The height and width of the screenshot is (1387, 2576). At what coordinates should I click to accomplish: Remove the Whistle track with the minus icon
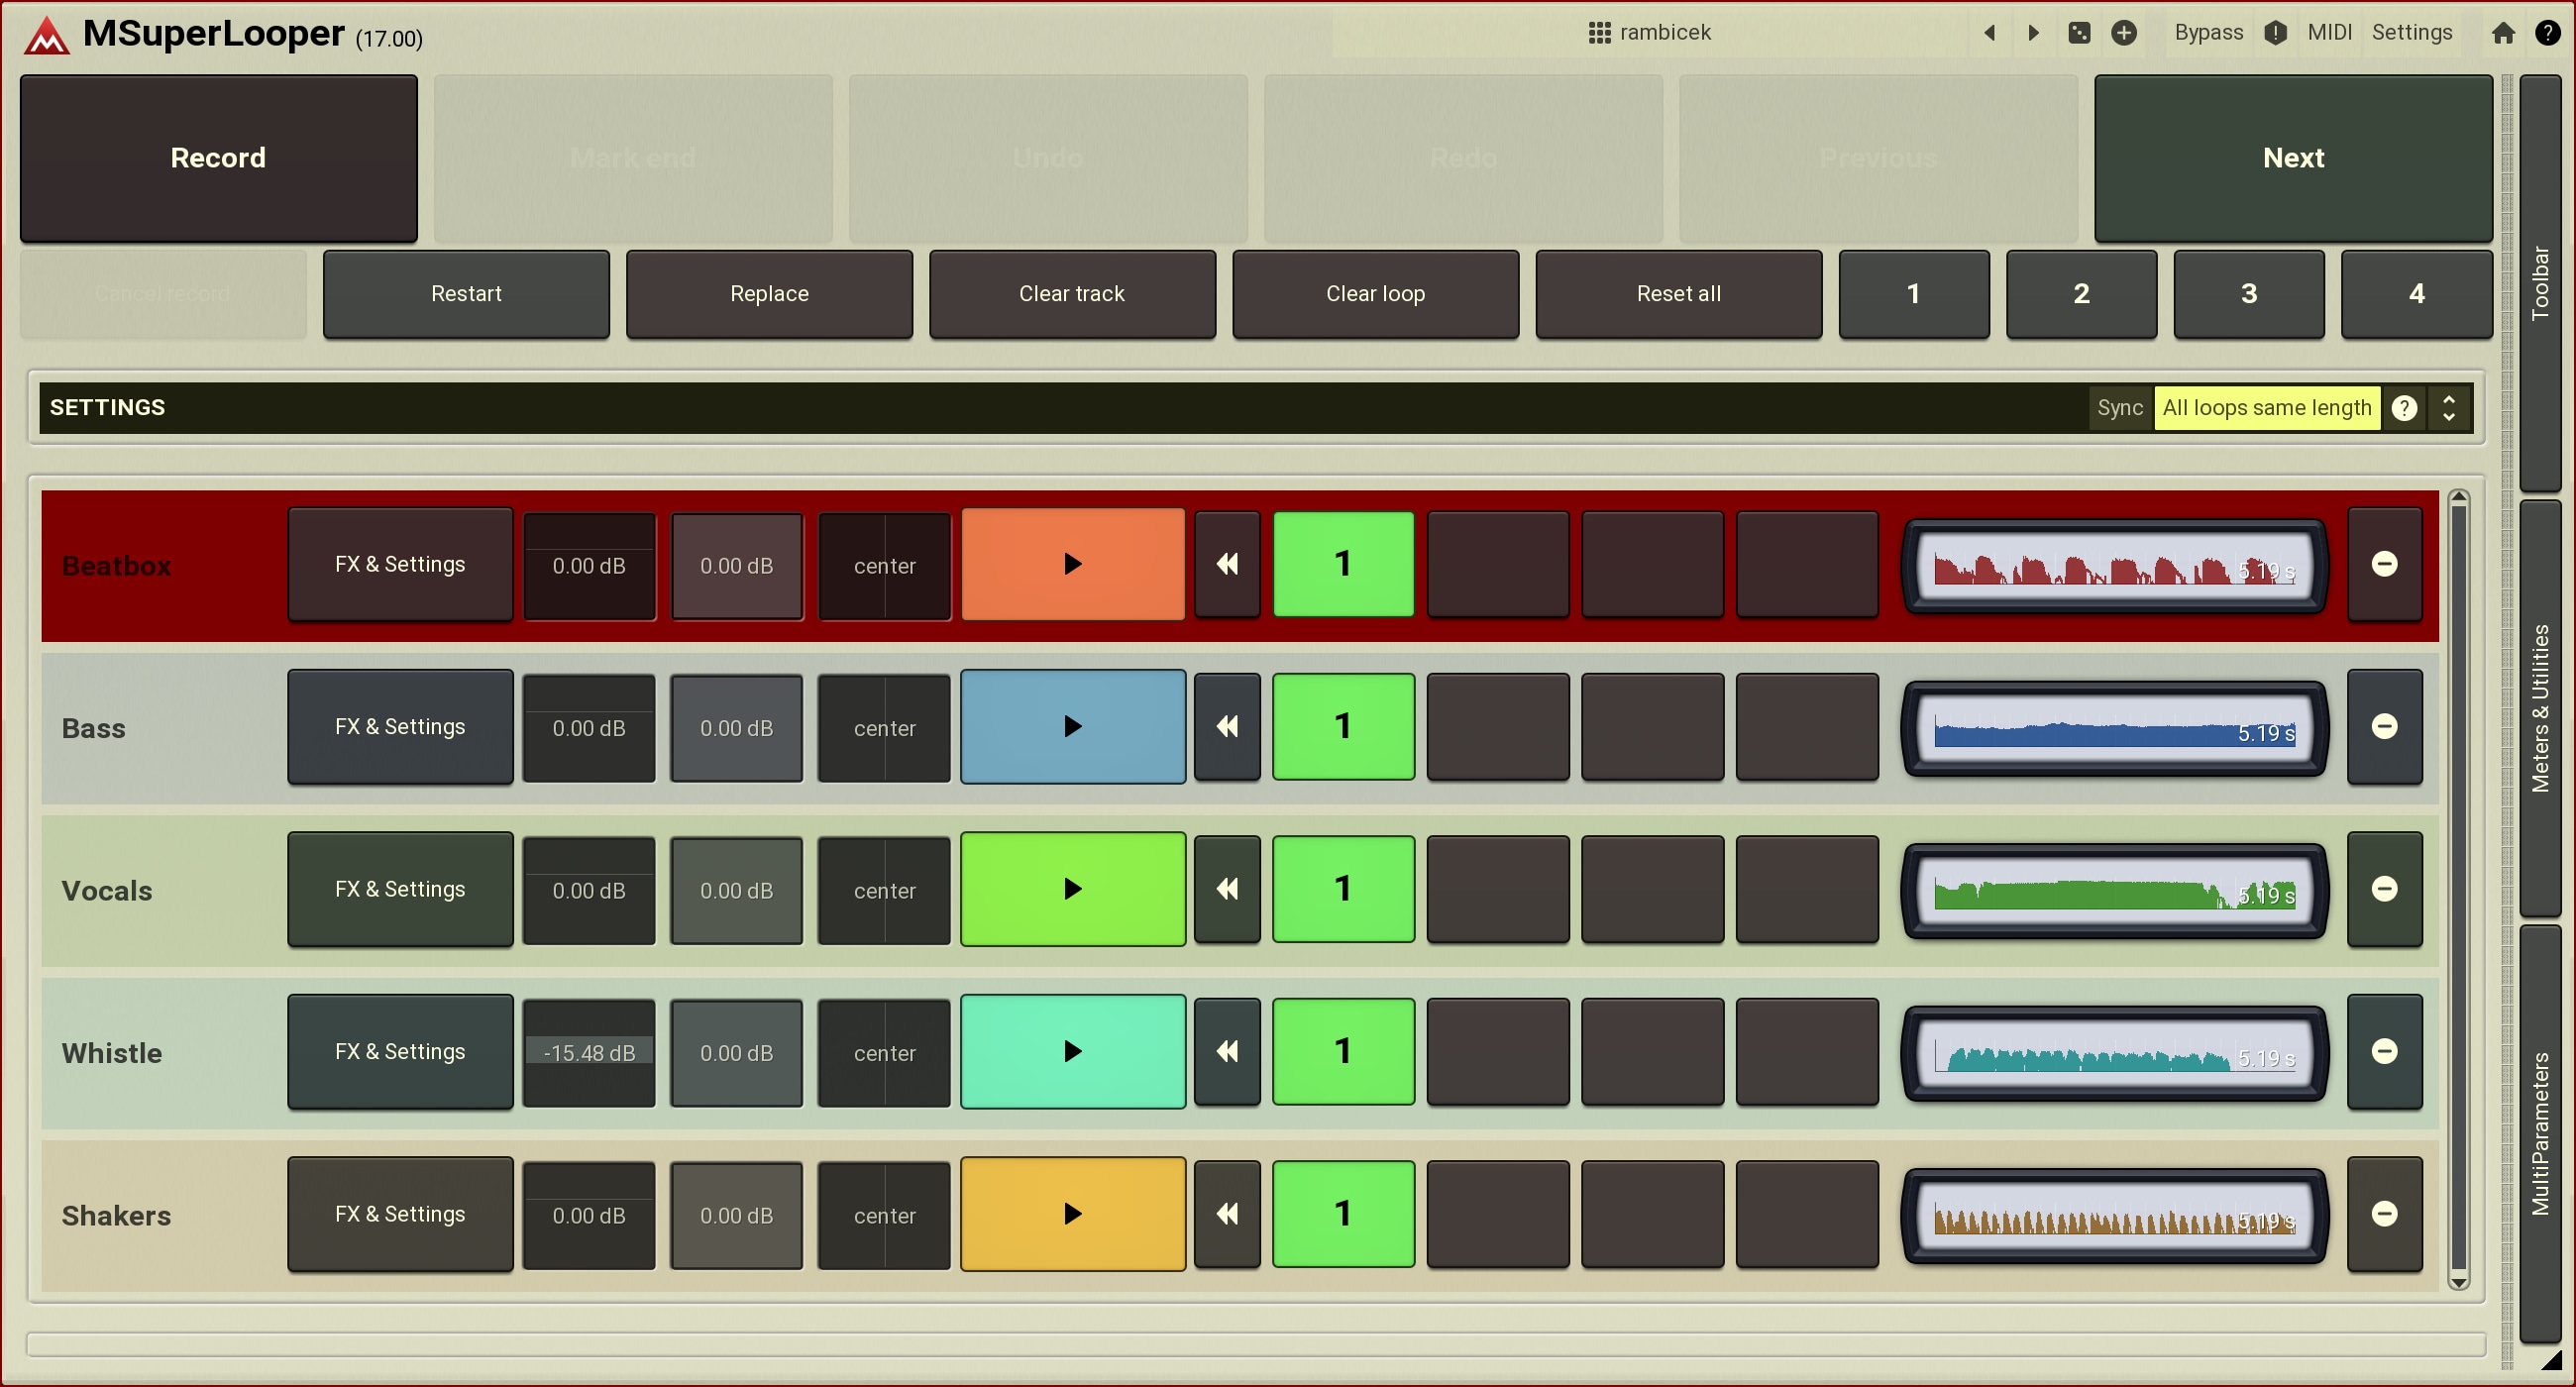pos(2384,1051)
